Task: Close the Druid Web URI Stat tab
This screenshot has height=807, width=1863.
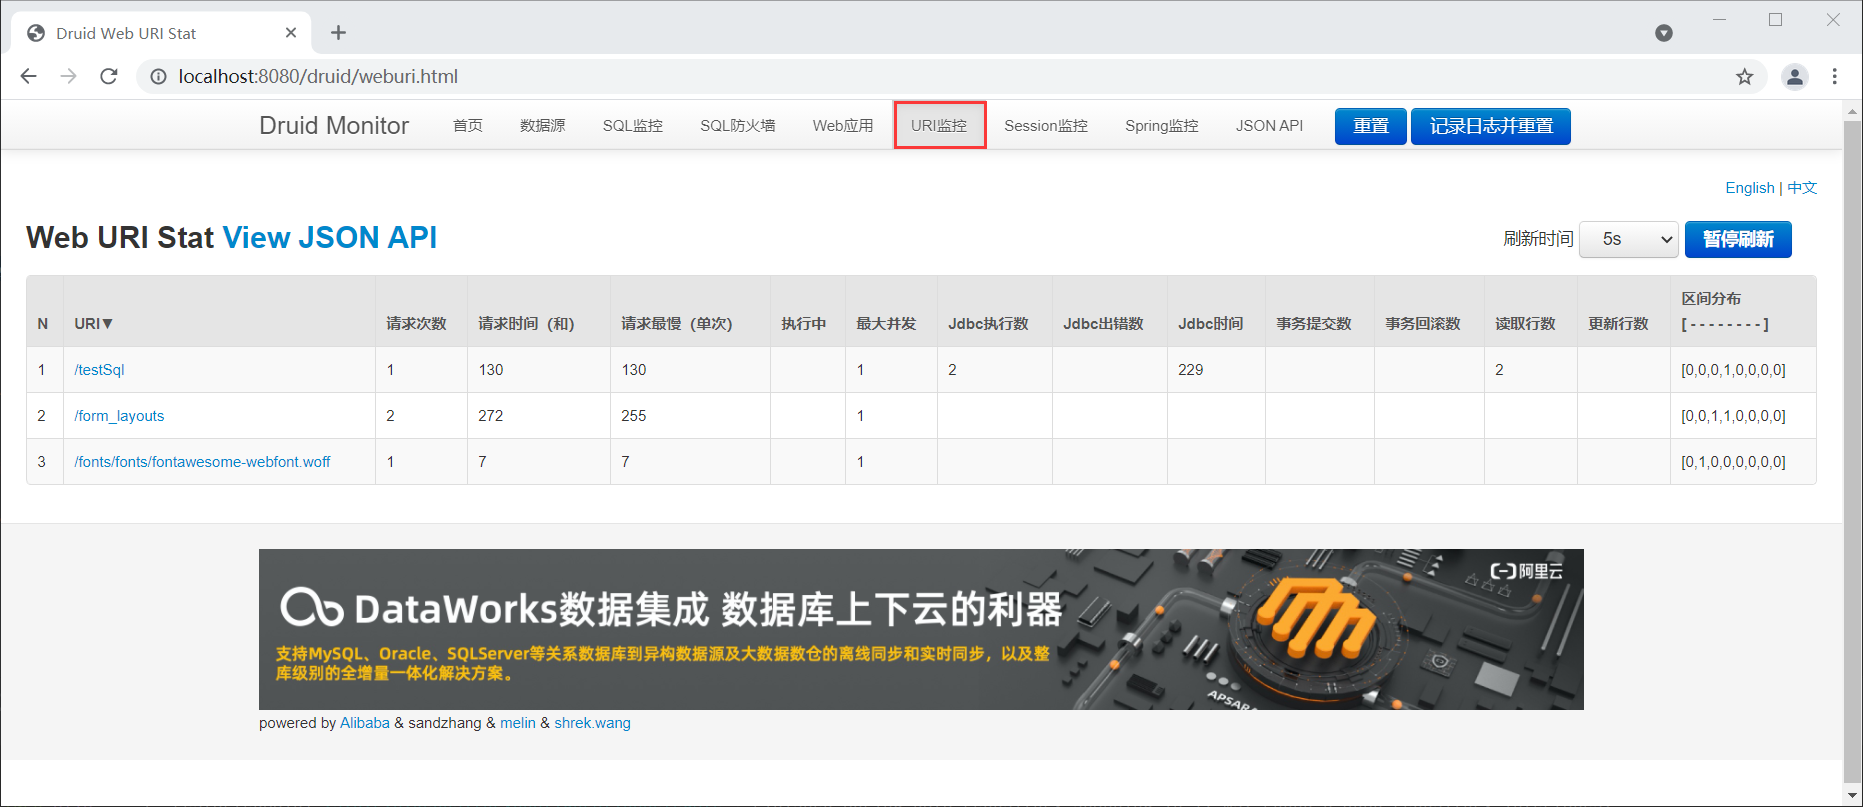Action: coord(291,33)
